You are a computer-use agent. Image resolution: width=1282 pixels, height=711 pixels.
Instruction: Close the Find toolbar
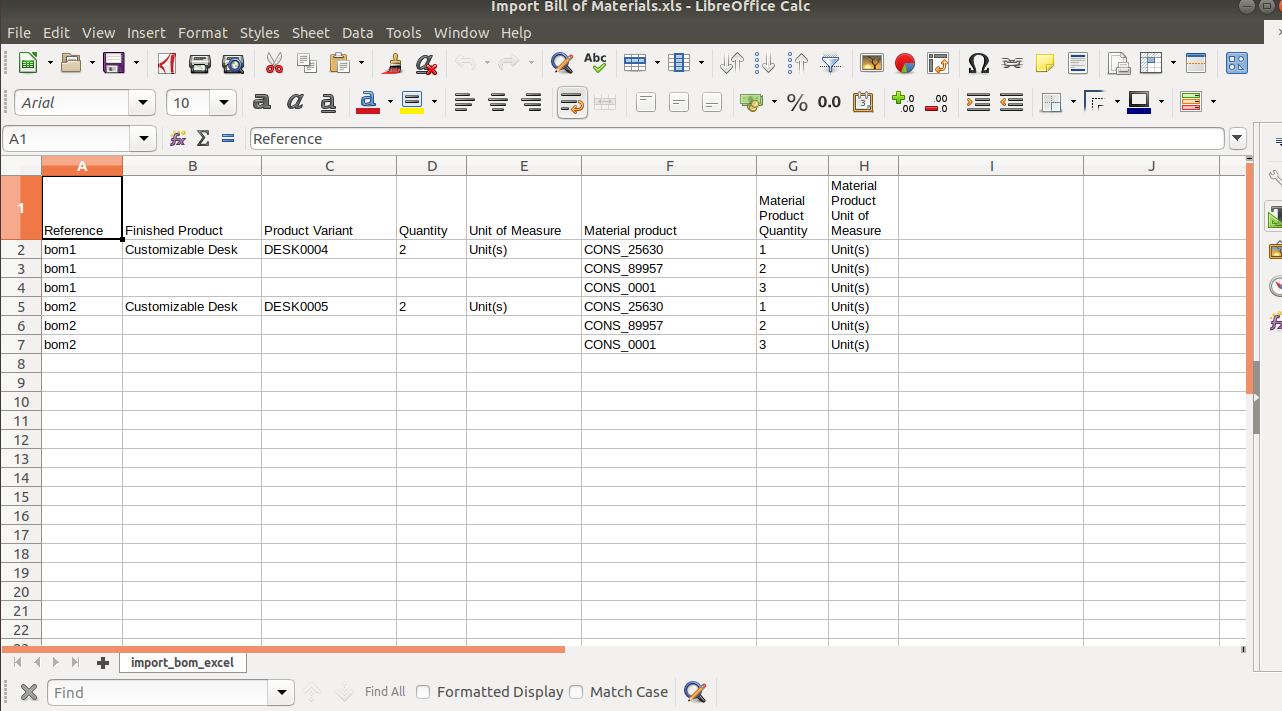[29, 692]
